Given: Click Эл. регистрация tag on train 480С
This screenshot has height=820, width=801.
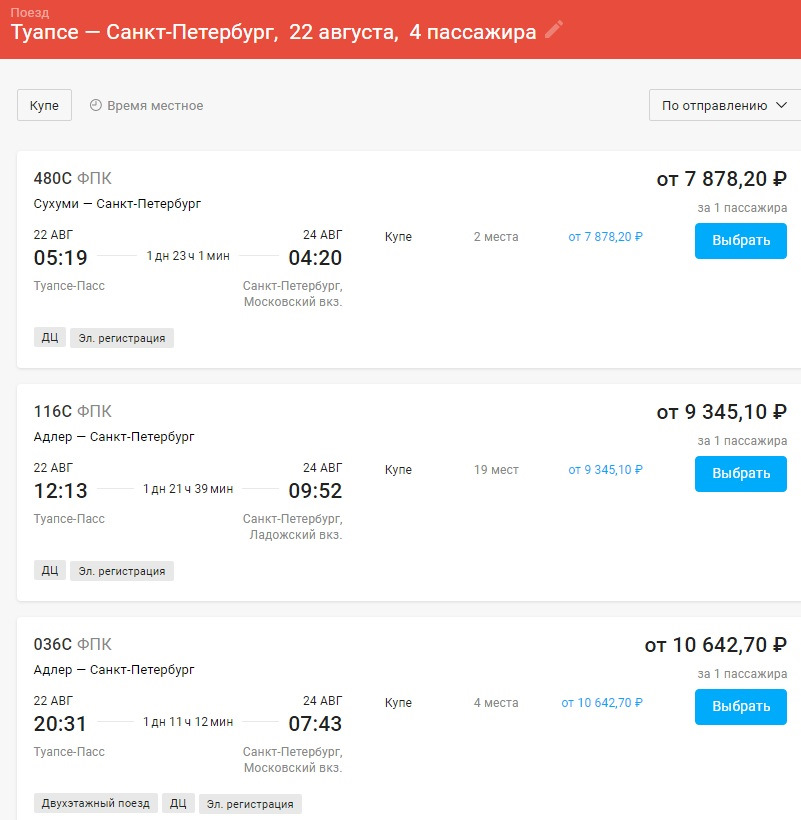Looking at the screenshot, I should pos(122,338).
